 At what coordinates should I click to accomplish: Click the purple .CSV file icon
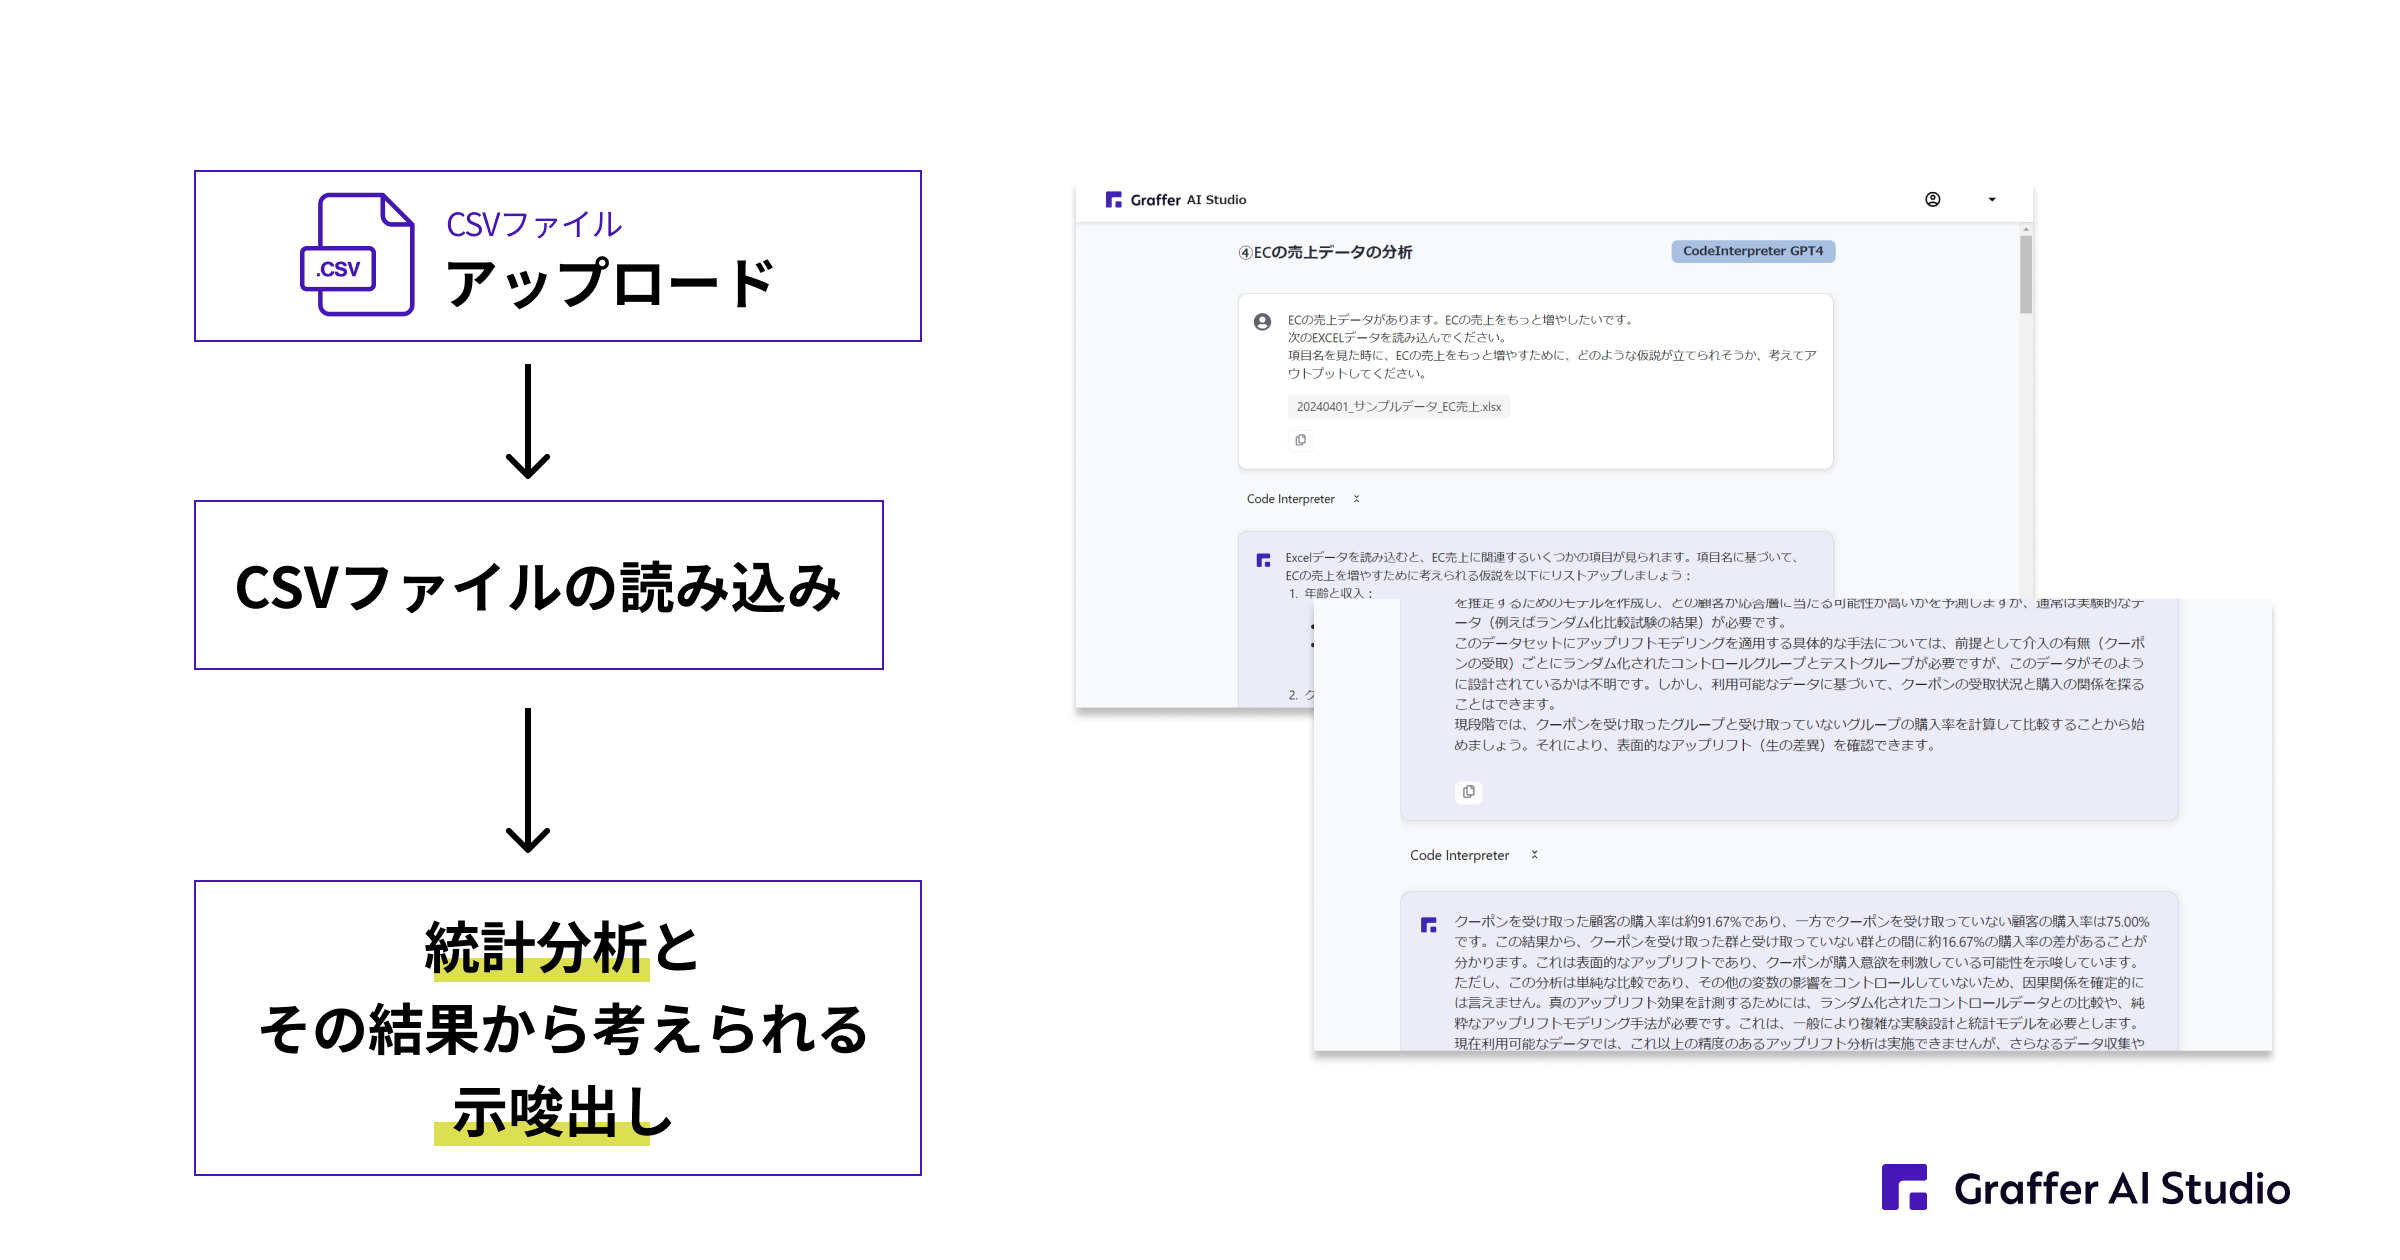coord(358,256)
